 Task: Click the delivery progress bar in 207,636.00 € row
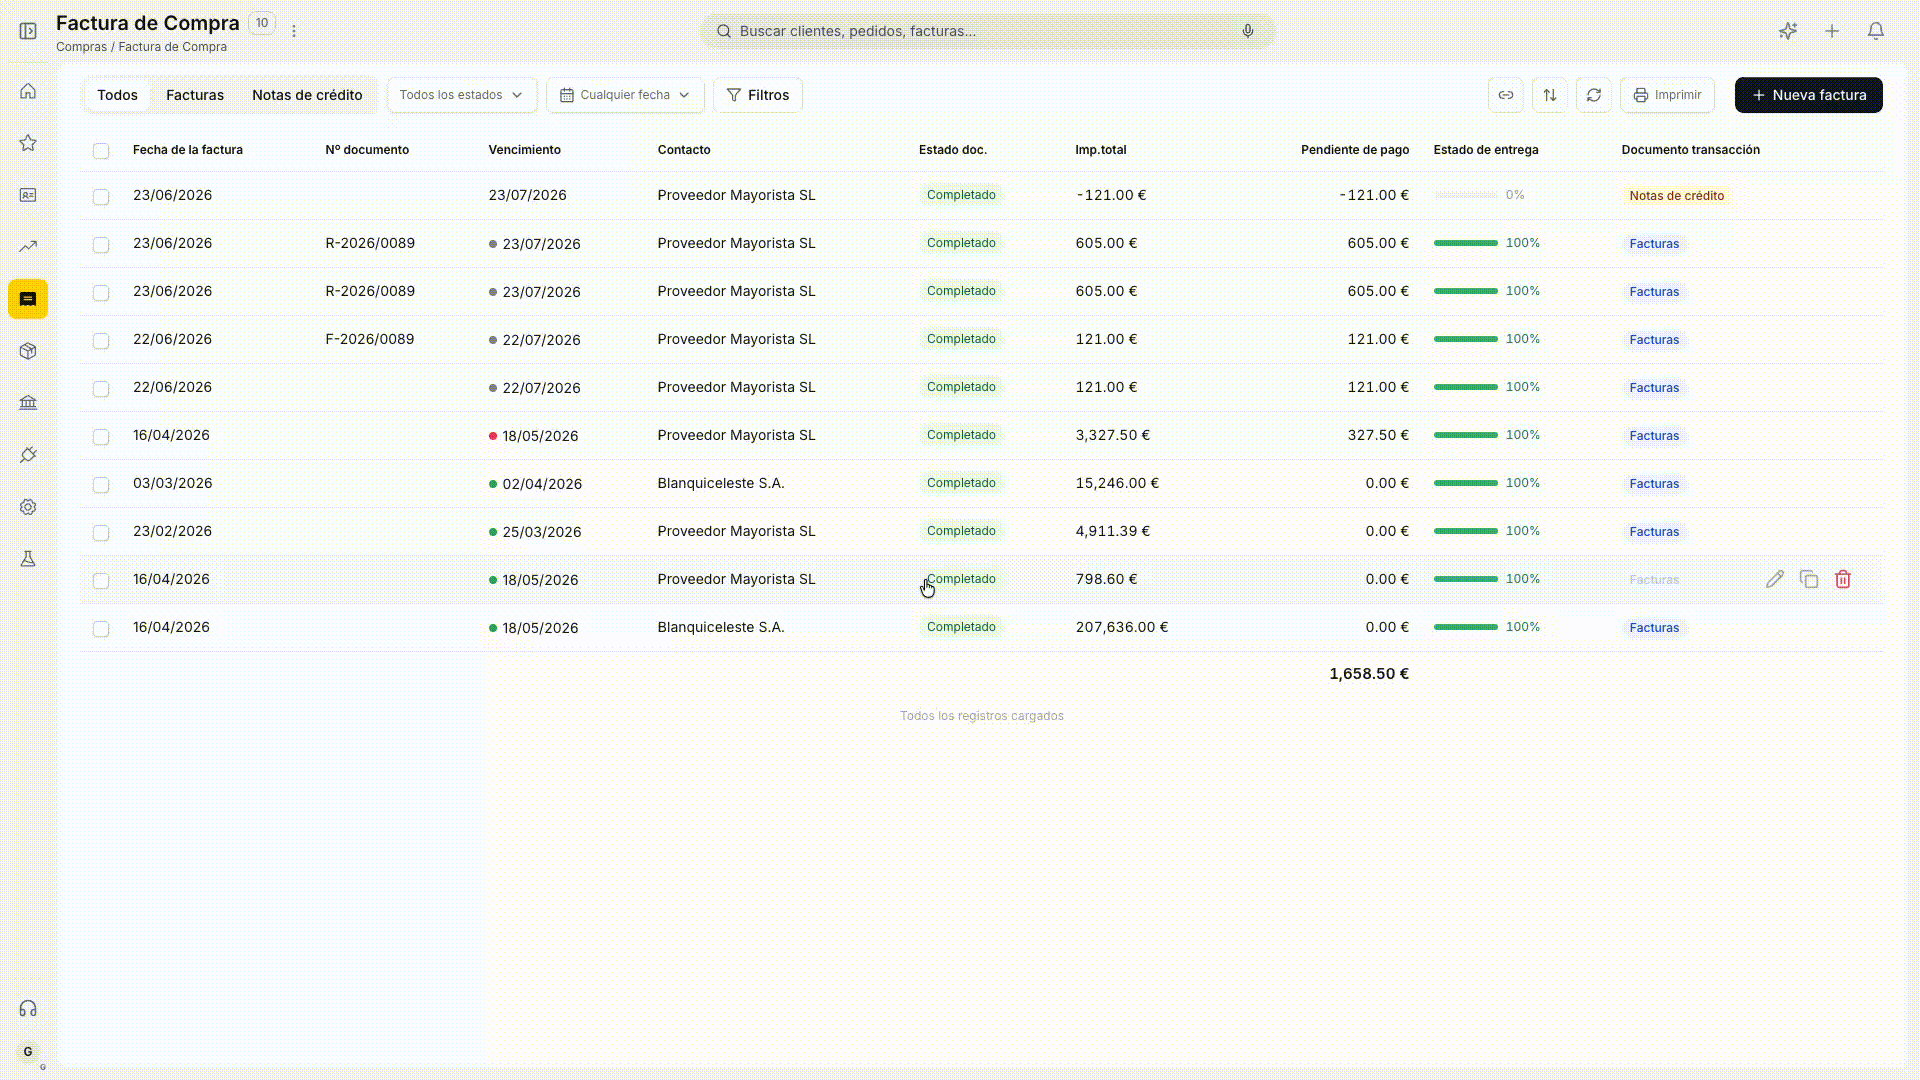pyautogui.click(x=1466, y=627)
